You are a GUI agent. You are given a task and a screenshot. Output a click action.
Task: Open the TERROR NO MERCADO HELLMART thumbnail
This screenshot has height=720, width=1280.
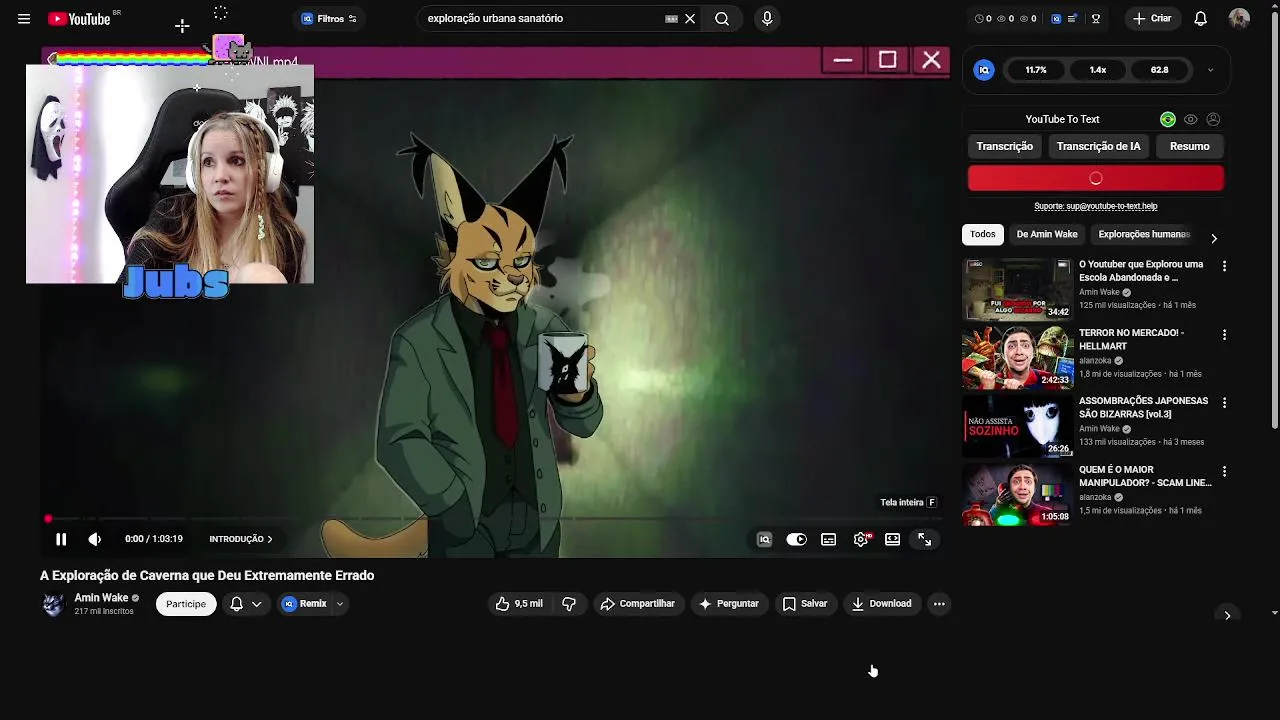(x=1017, y=357)
